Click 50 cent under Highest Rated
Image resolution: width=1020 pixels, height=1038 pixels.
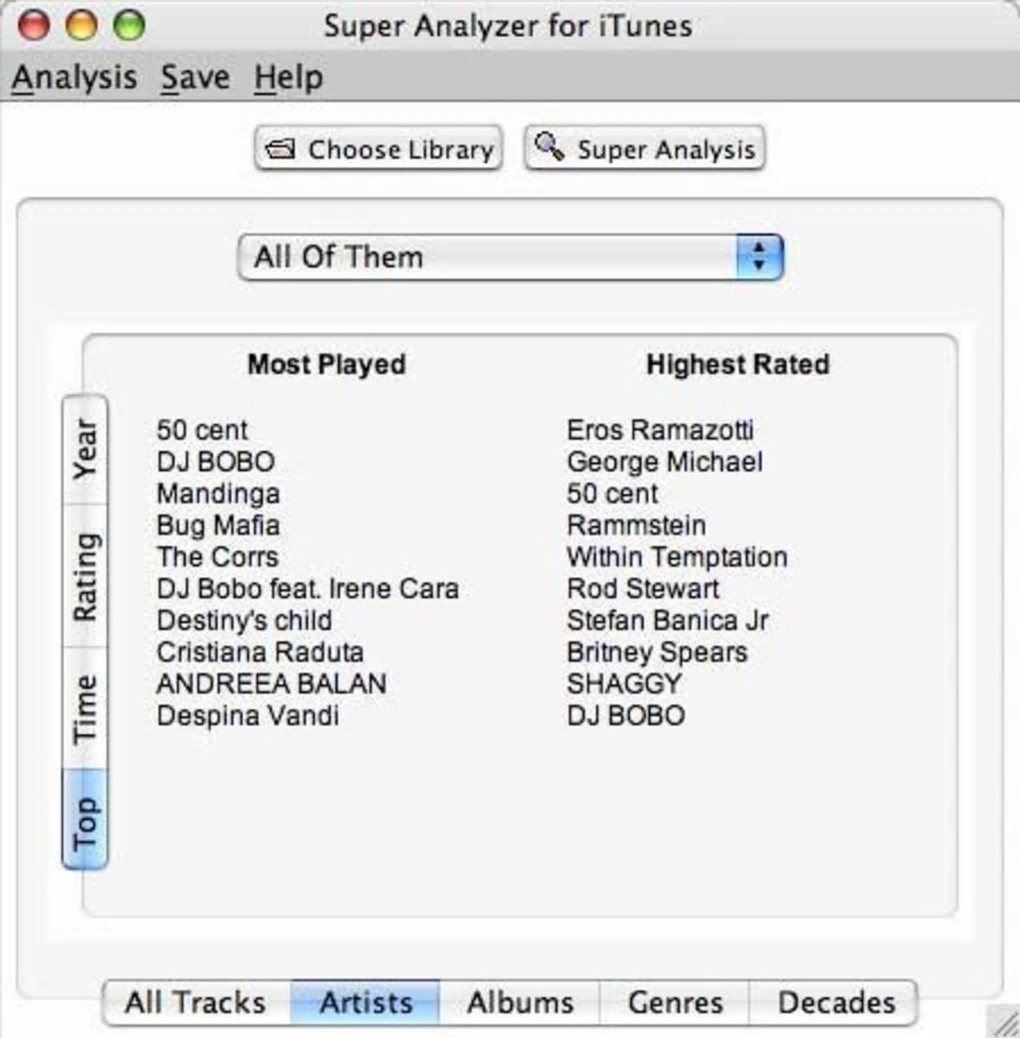click(x=612, y=494)
